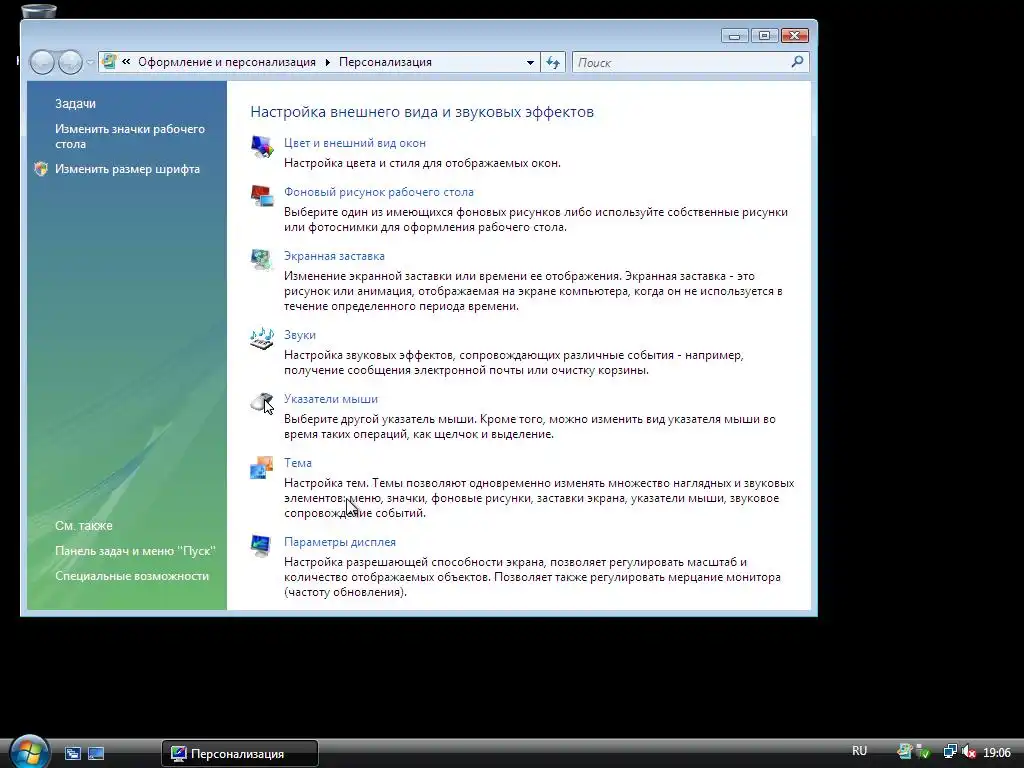Click the Forward navigation arrow
The image size is (1024, 768).
pos(70,63)
